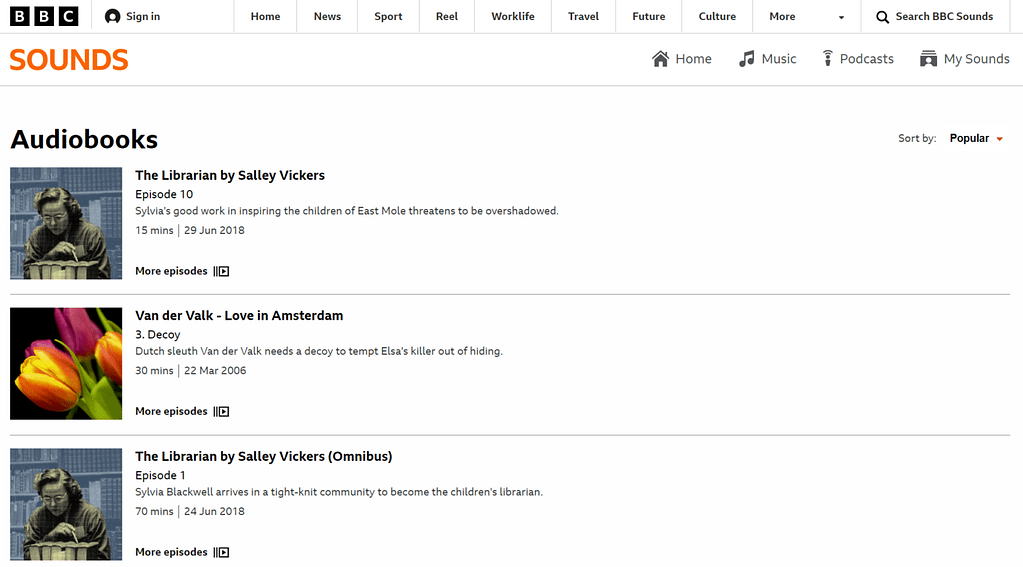The image size is (1023, 567).
Task: Go to the Worklife section
Action: [x=513, y=16]
